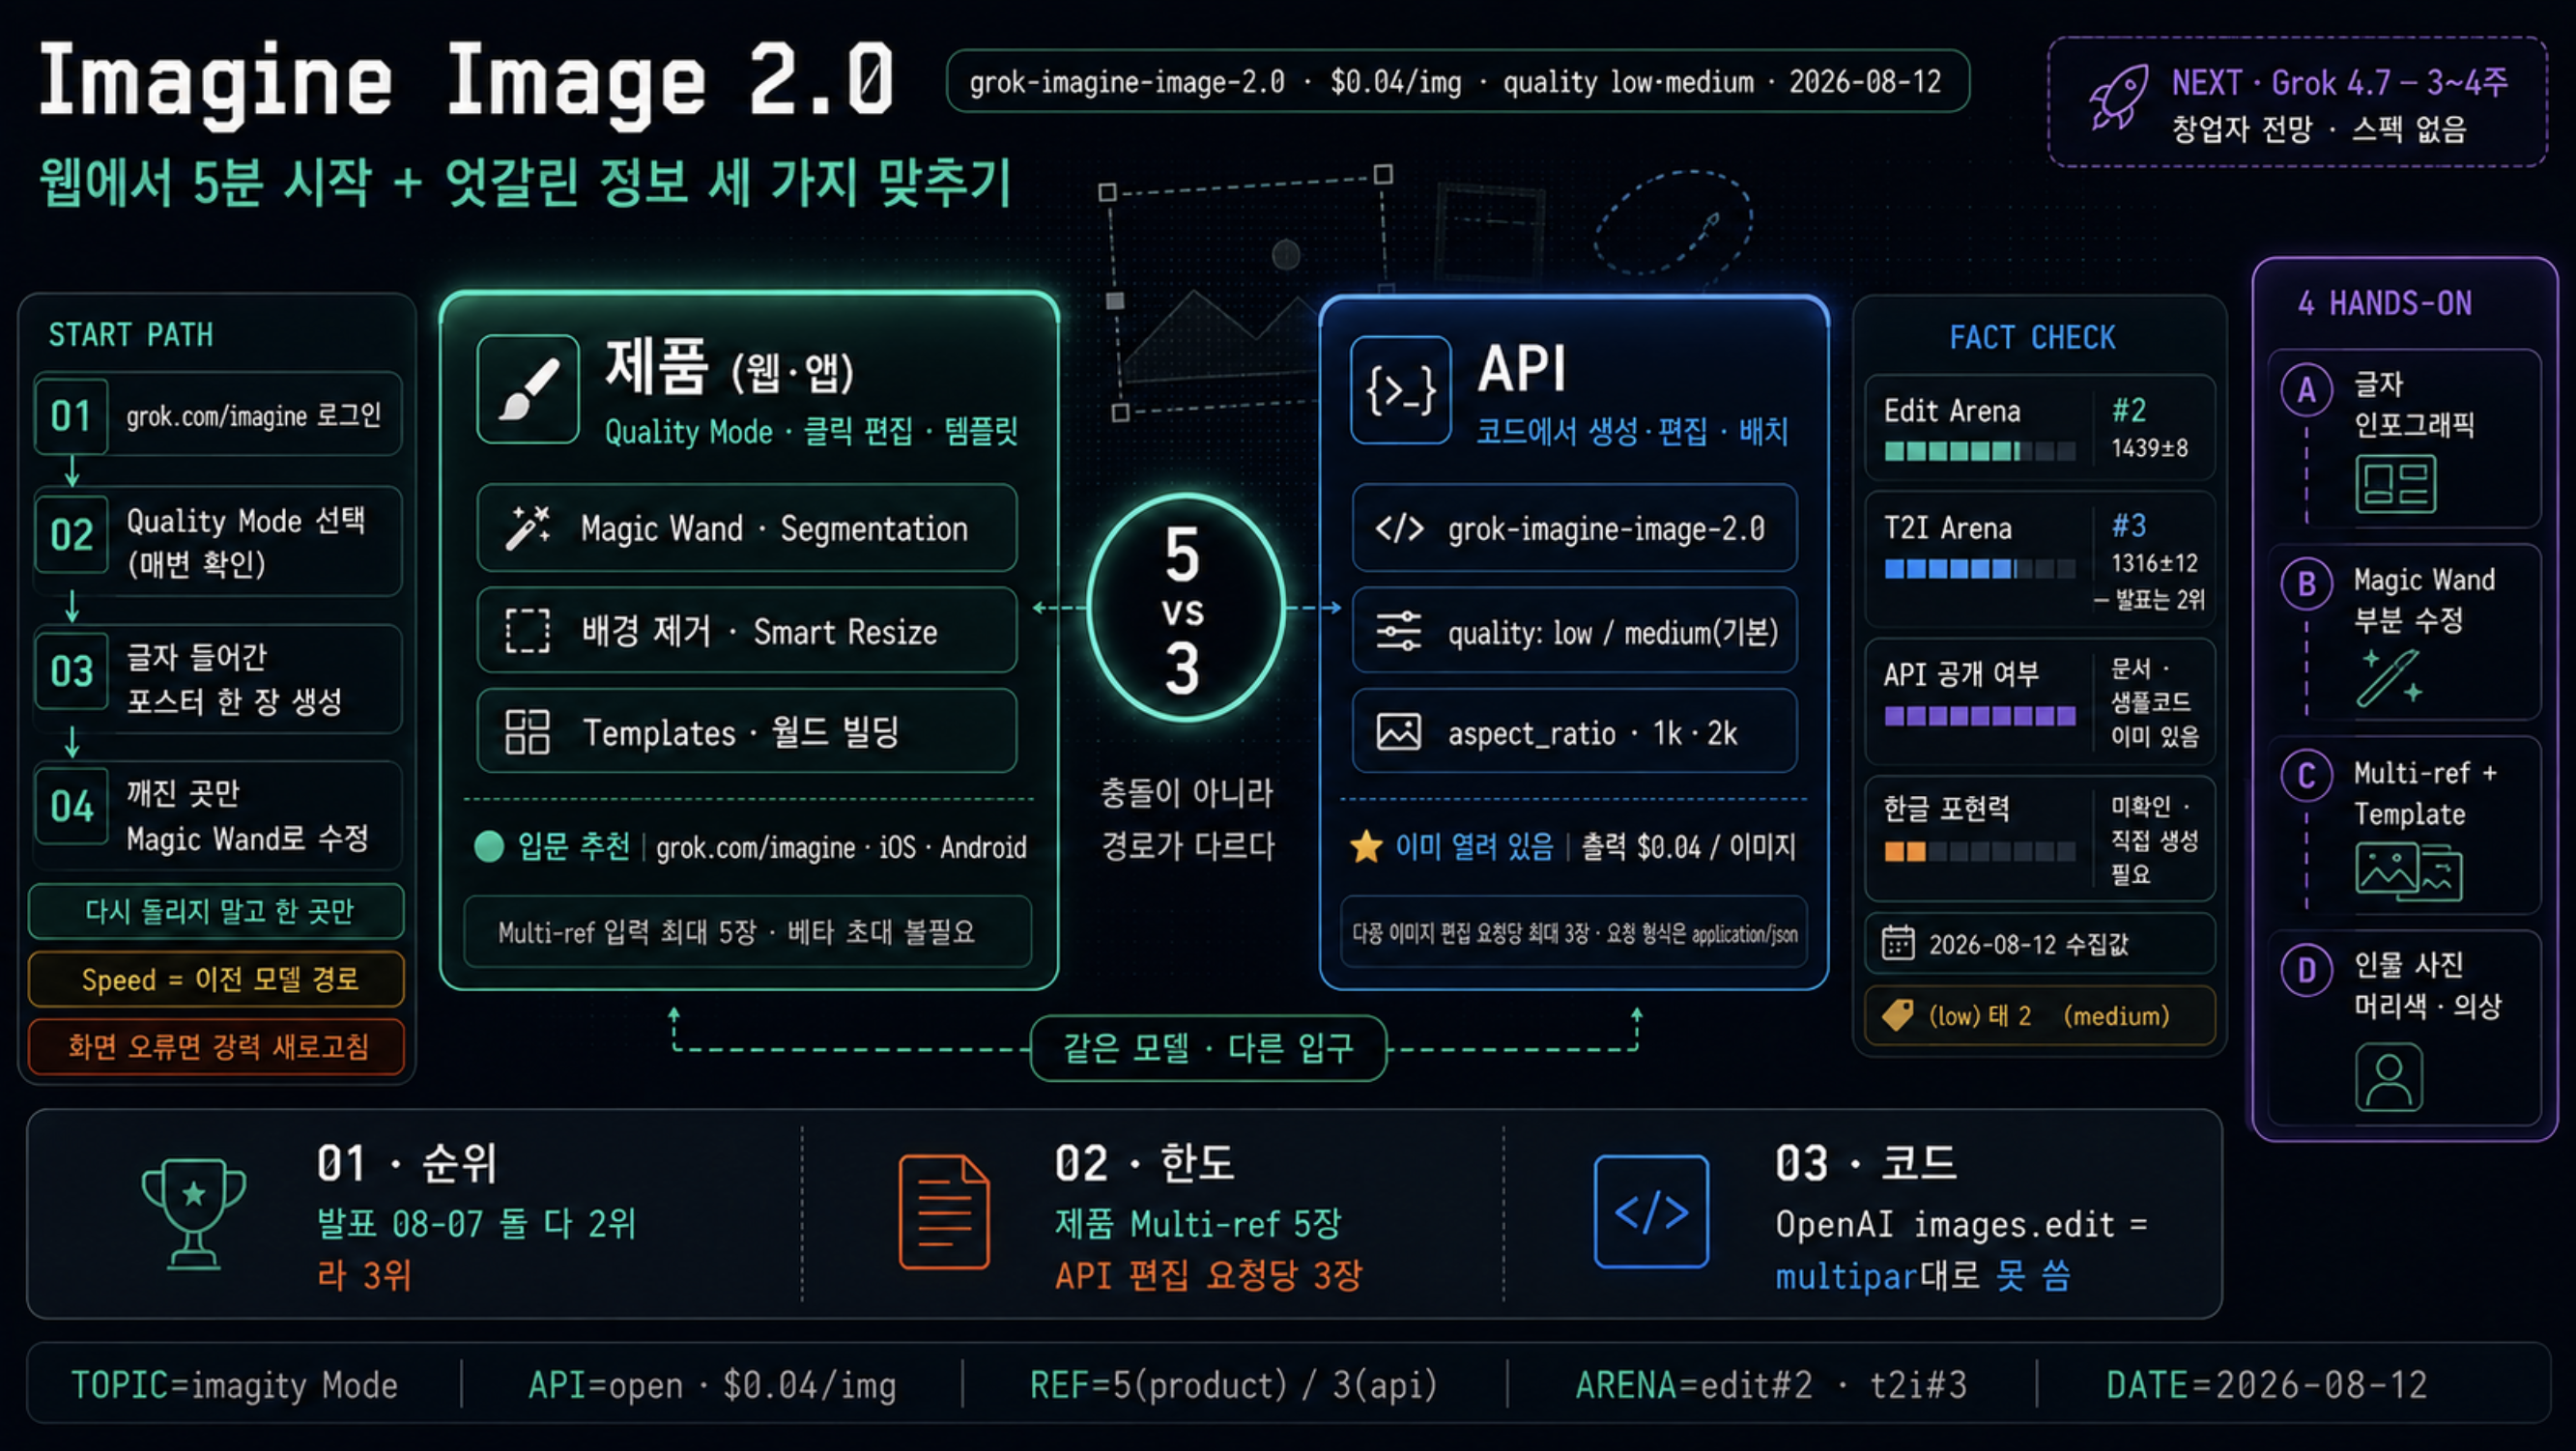Click the trophy icon beside 01 · 순위
Viewport: 2576px width, 1451px height.
[x=194, y=1213]
